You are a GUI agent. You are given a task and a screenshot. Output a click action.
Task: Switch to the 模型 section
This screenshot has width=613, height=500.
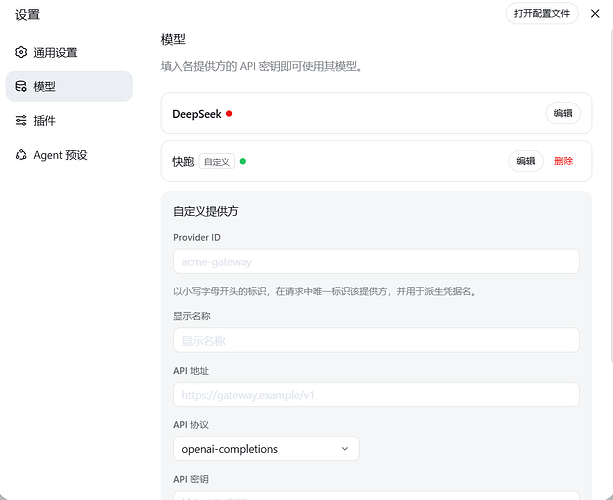(x=69, y=86)
